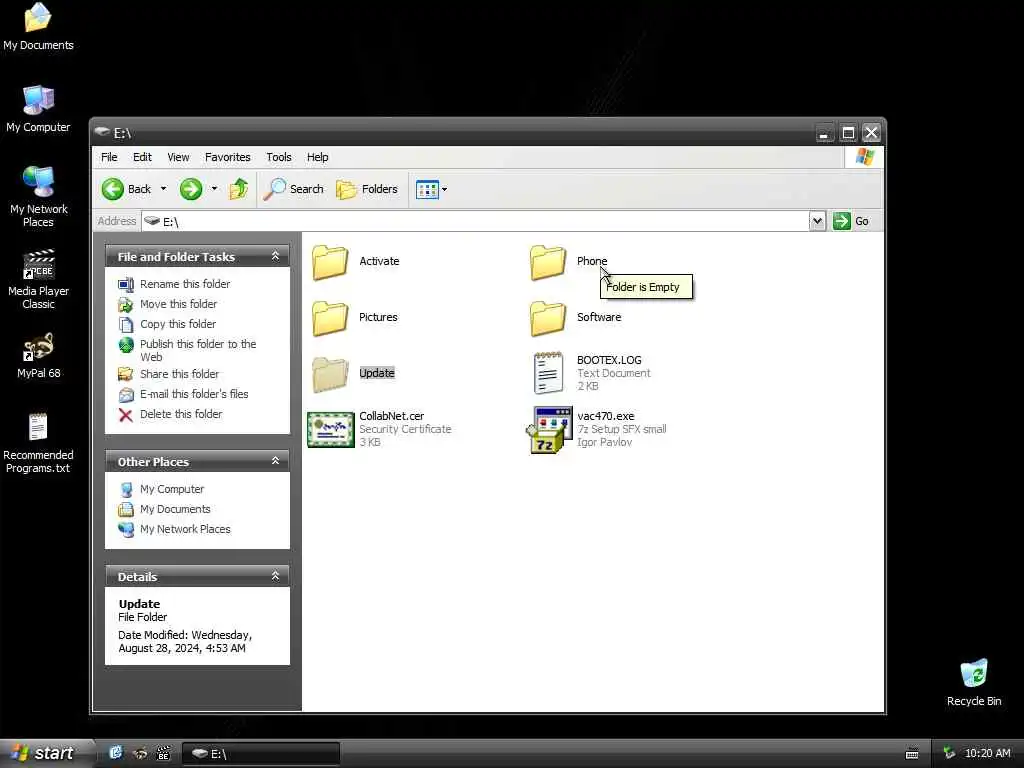The height and width of the screenshot is (768, 1024).
Task: Select the BOOTEX.LOG text document icon
Action: click(x=547, y=374)
